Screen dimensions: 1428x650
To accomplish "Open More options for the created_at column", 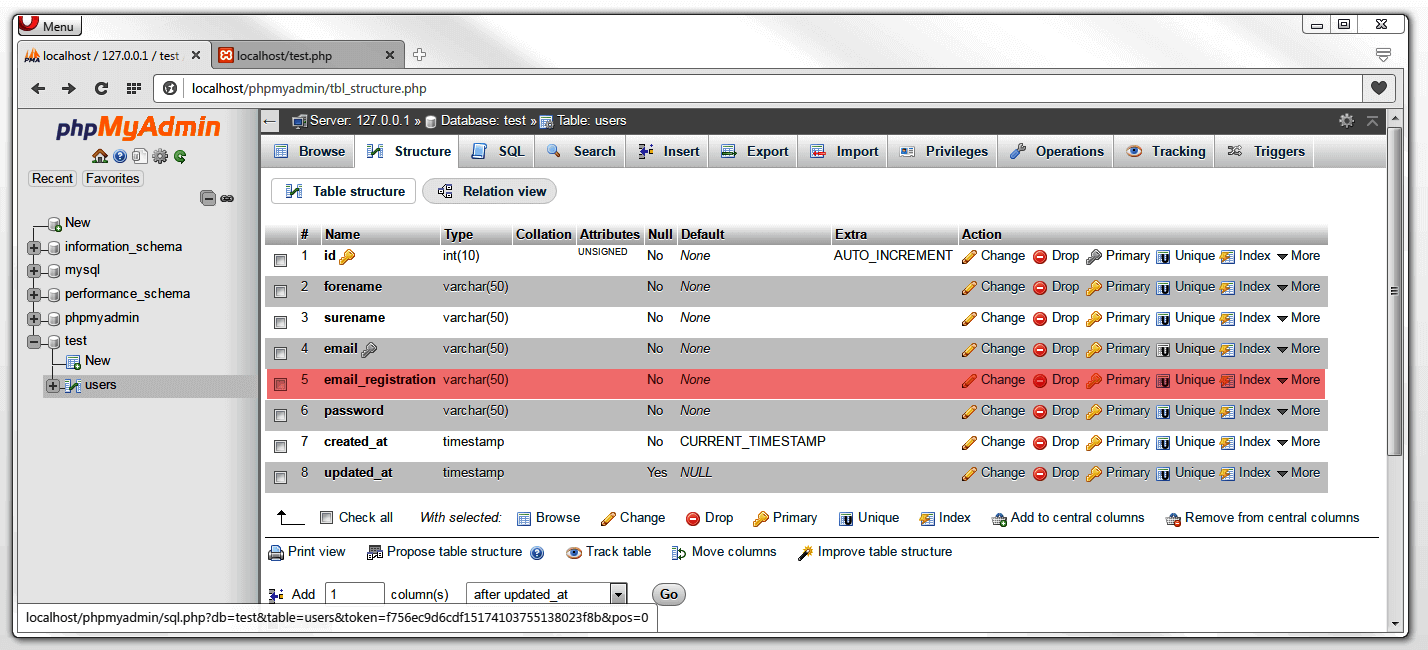I will click(1306, 441).
